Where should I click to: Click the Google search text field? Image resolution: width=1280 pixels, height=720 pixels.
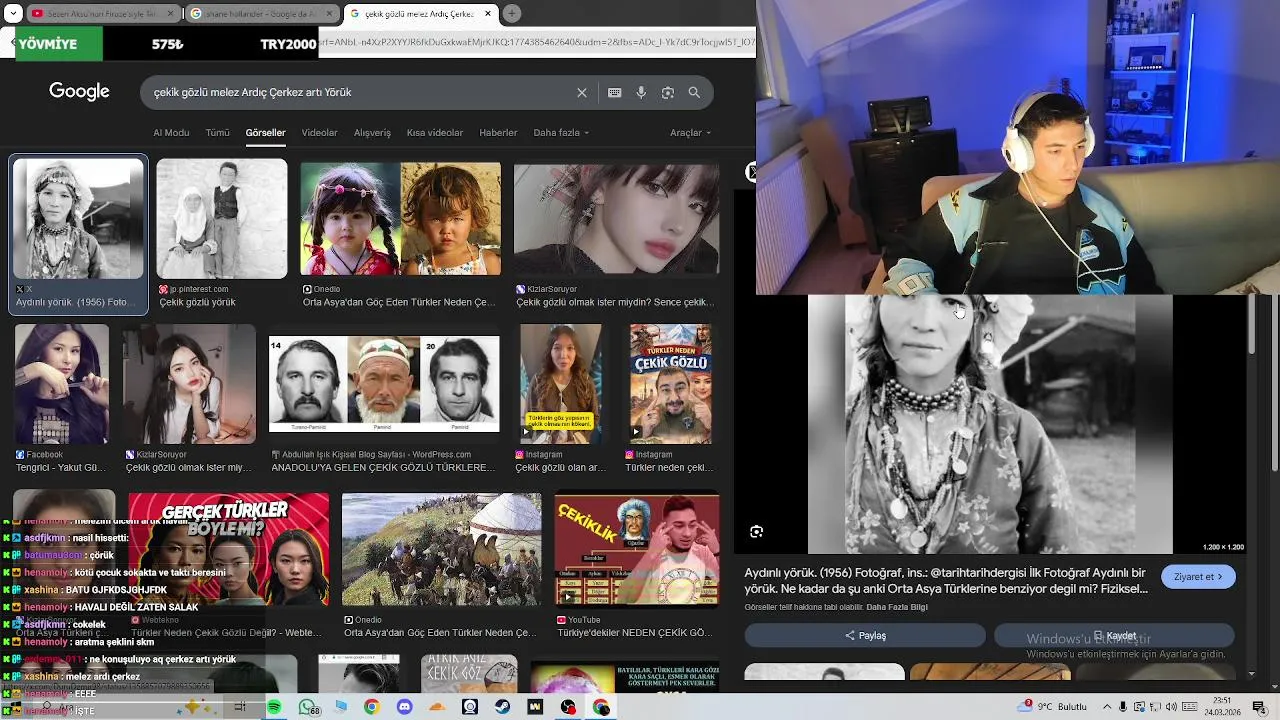click(x=360, y=92)
